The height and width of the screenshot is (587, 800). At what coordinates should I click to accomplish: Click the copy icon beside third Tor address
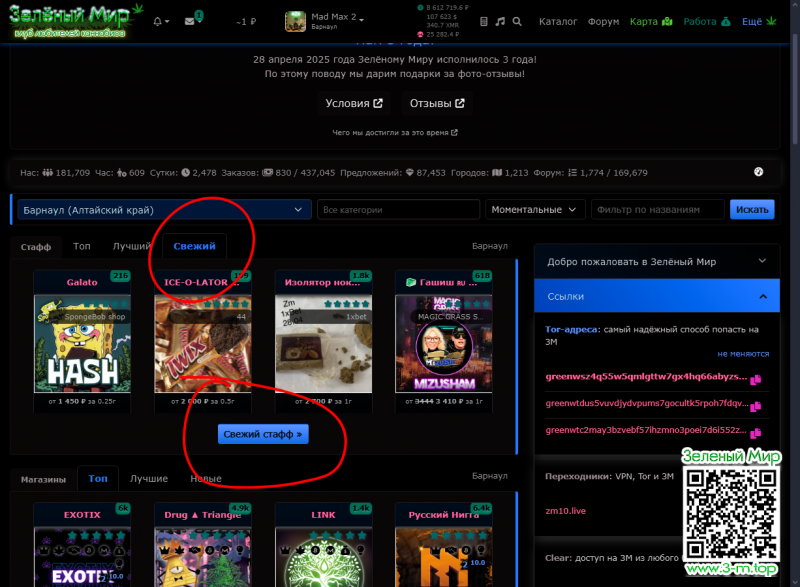pos(755,430)
